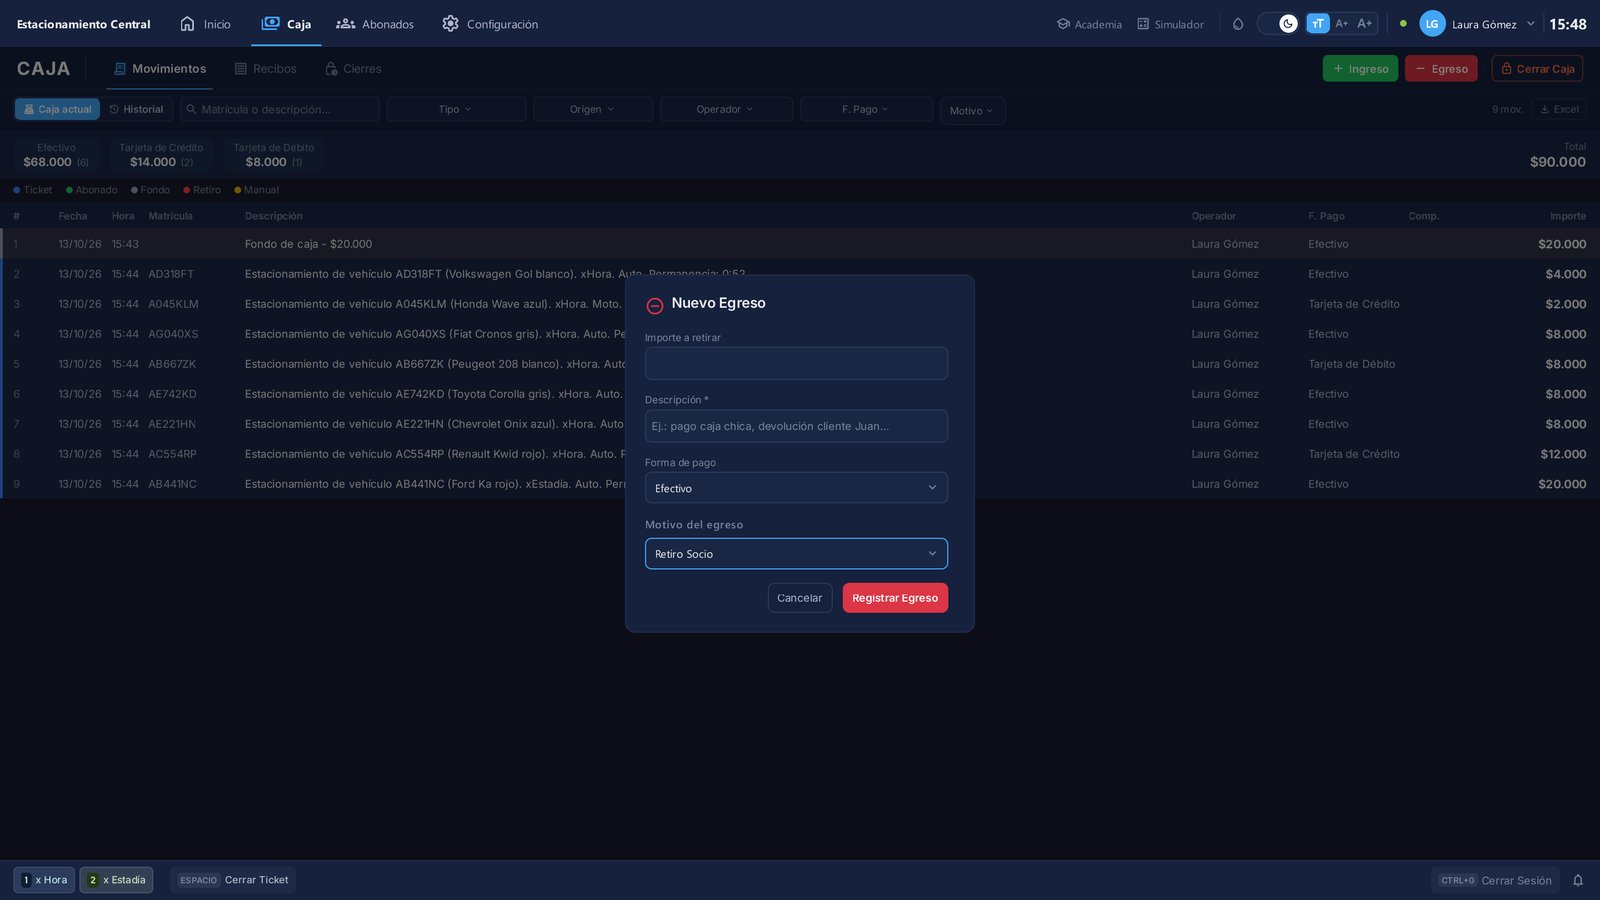Open Academia via the graduation cap icon

coord(1063,24)
